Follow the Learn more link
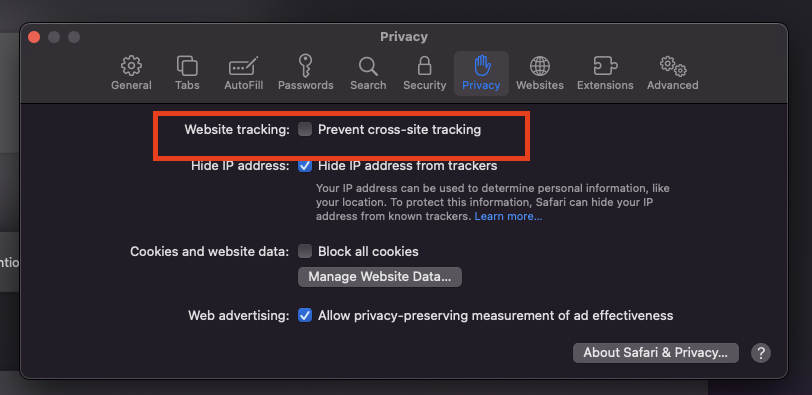Image resolution: width=812 pixels, height=395 pixels. pos(508,216)
